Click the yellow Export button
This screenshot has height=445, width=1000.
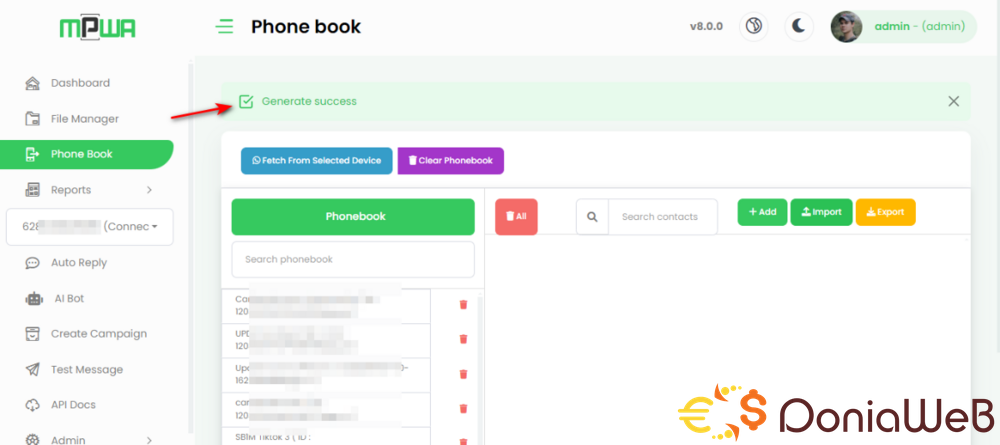[885, 212]
